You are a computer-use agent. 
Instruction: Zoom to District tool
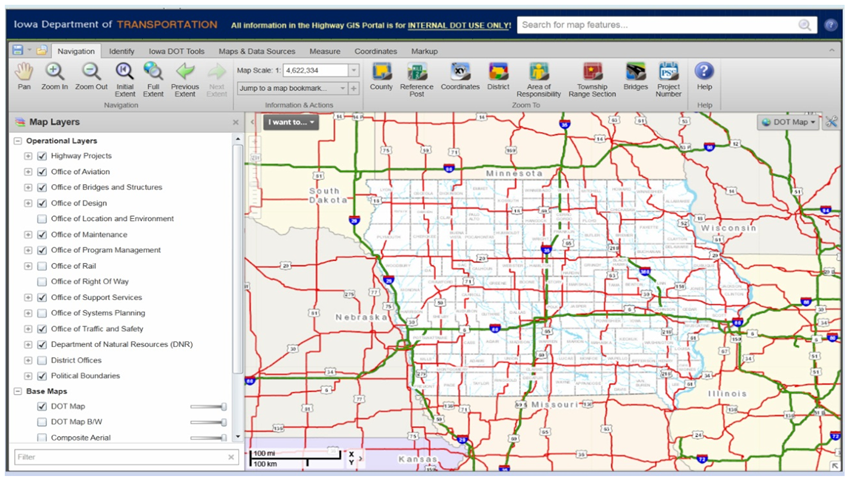498,77
